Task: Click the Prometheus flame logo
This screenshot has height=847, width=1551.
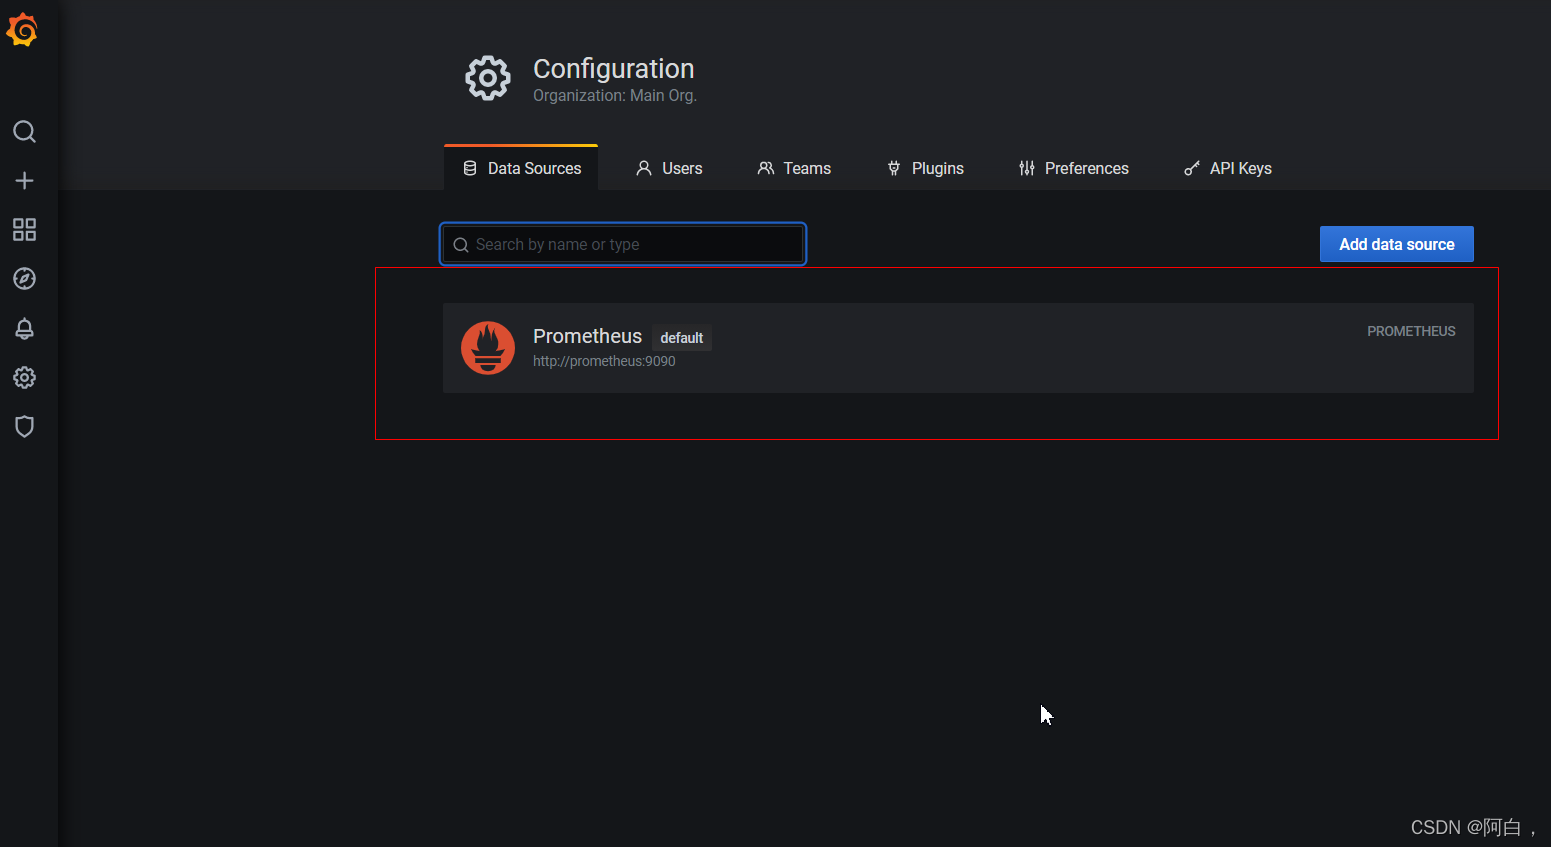Action: 488,348
